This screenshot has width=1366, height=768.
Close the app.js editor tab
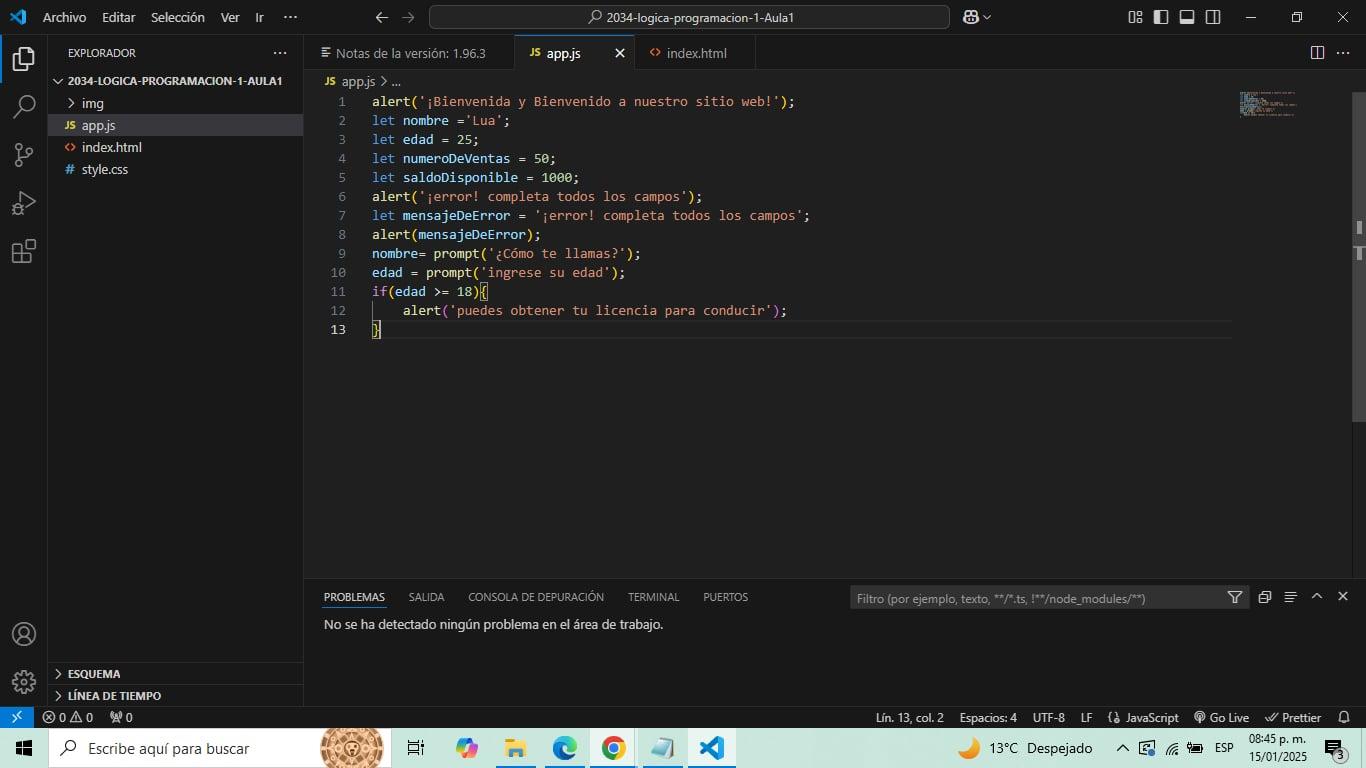pyautogui.click(x=620, y=53)
